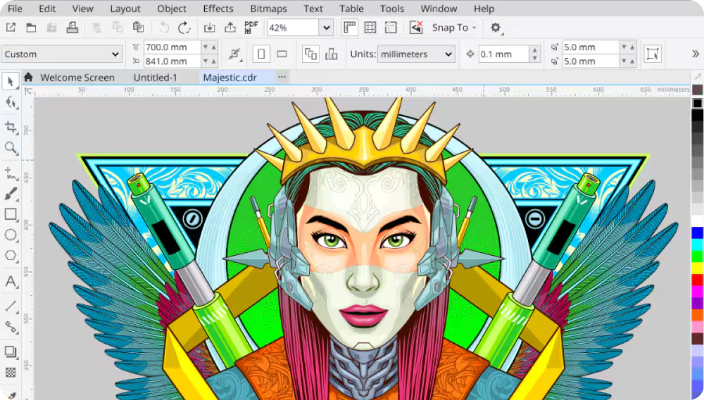The image size is (704, 400).
Task: Switch page to portrait orientation
Action: click(261, 54)
